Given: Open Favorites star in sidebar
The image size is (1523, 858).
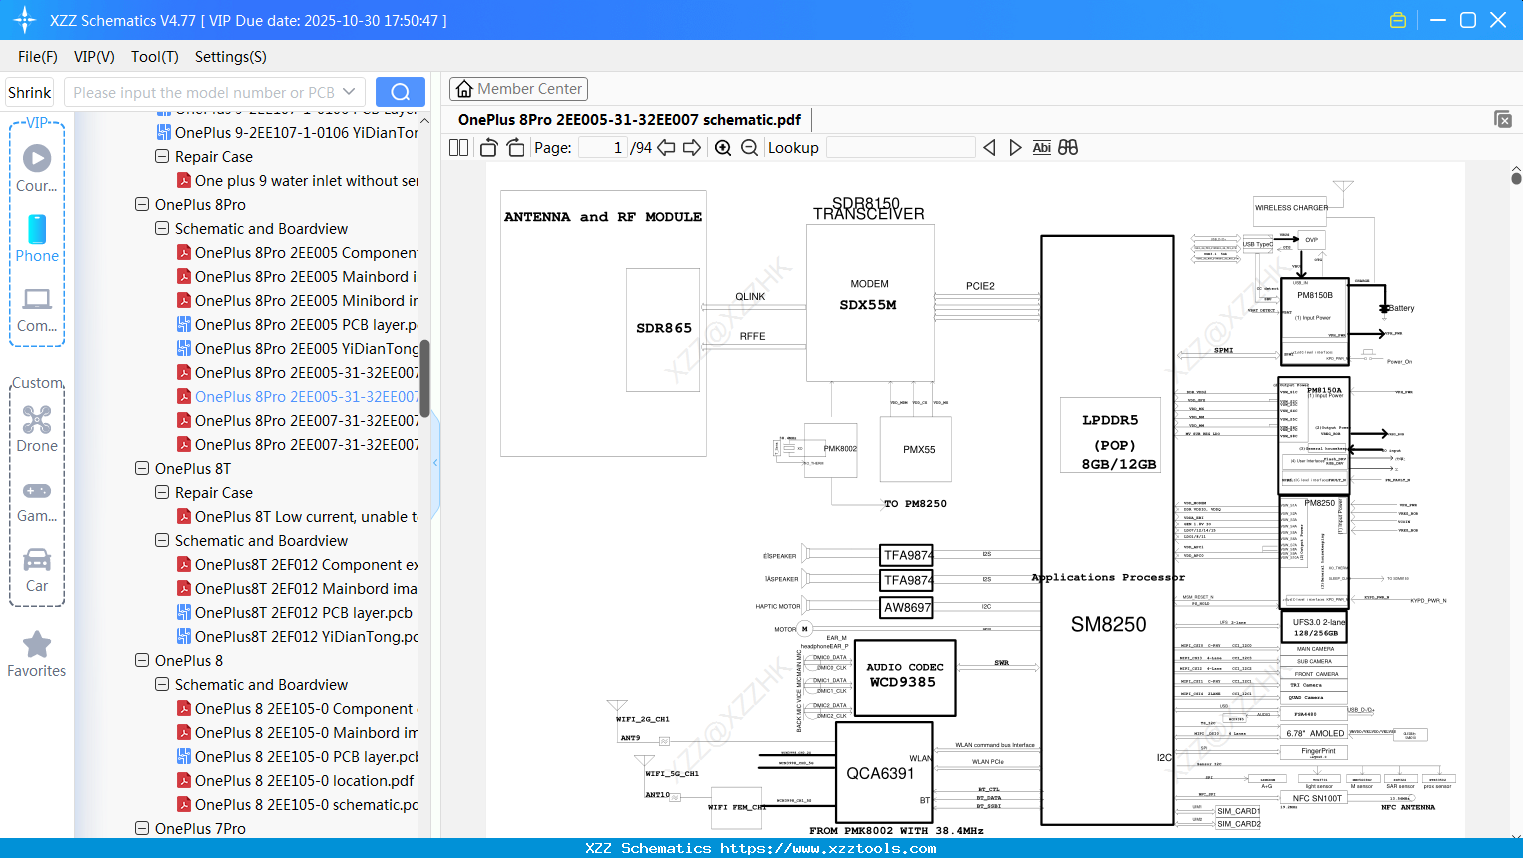Looking at the screenshot, I should 36,645.
